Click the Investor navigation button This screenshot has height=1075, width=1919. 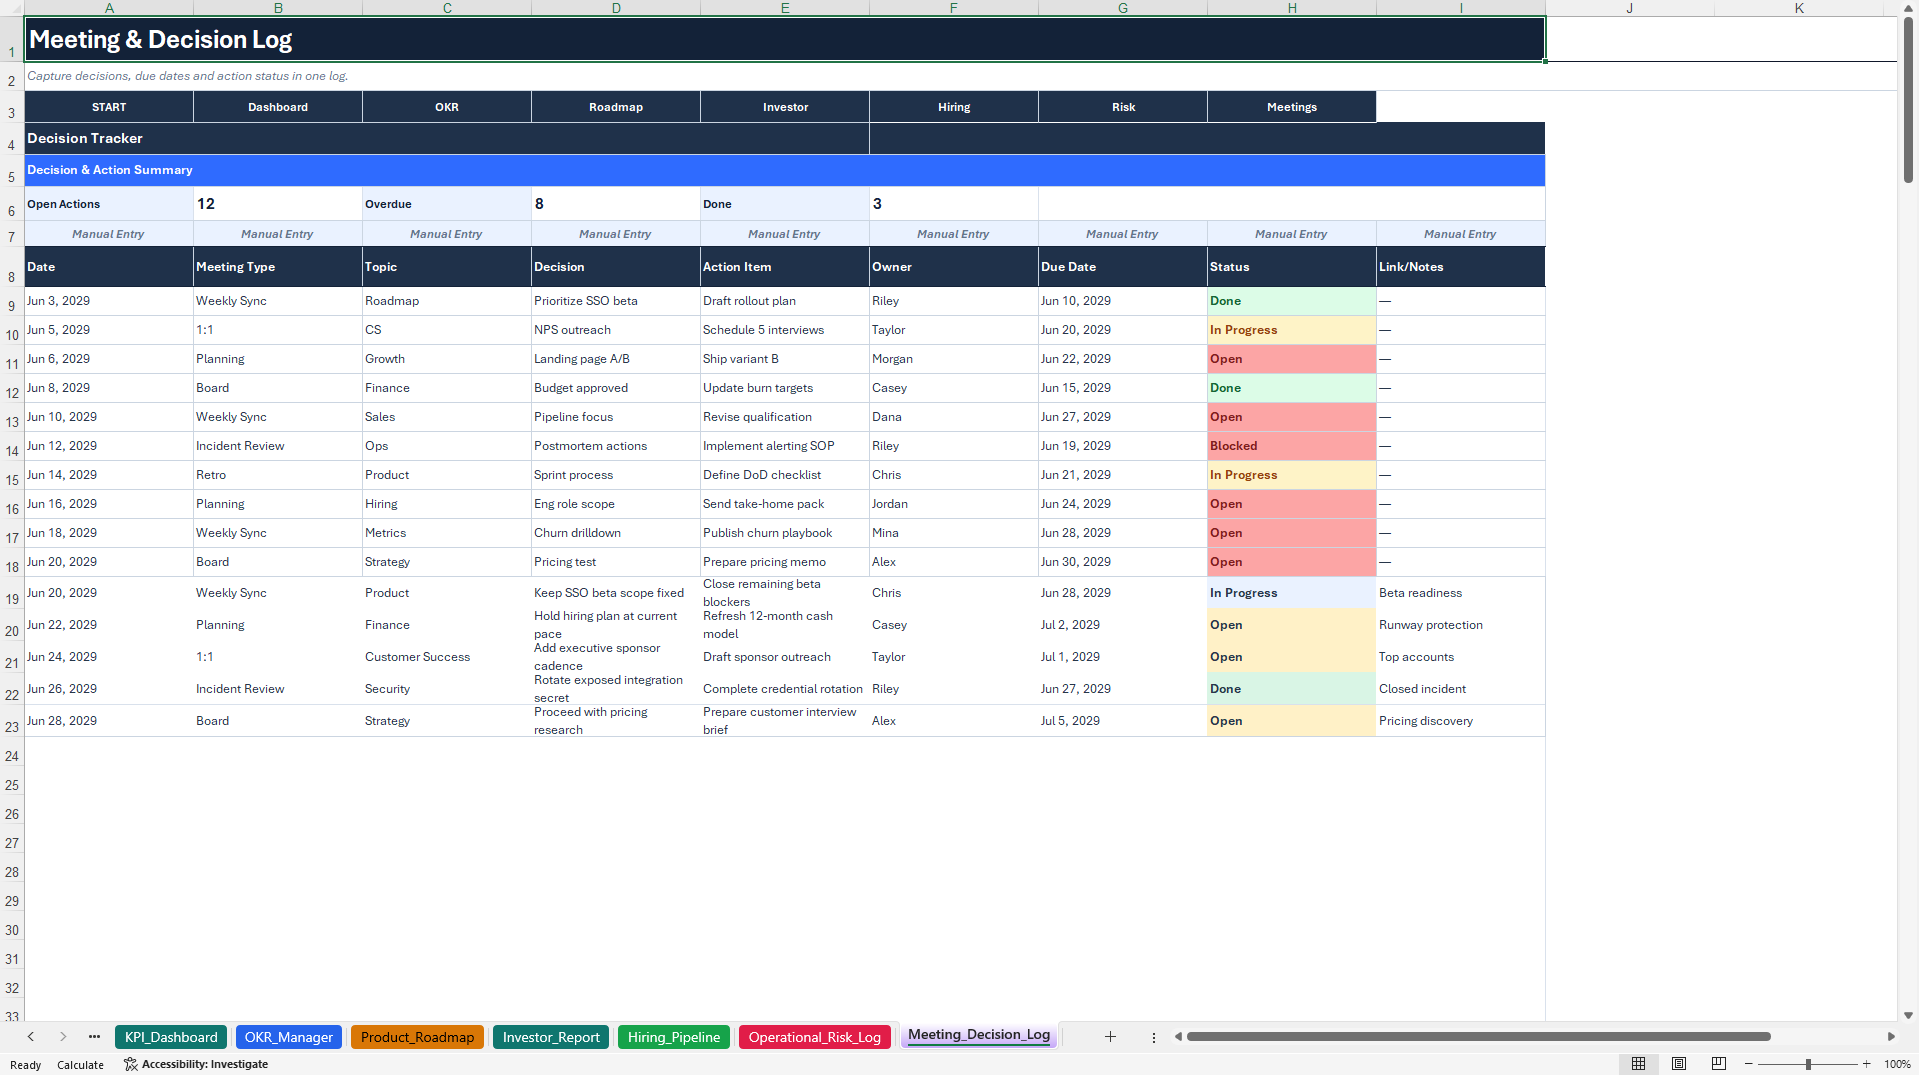[x=785, y=107]
